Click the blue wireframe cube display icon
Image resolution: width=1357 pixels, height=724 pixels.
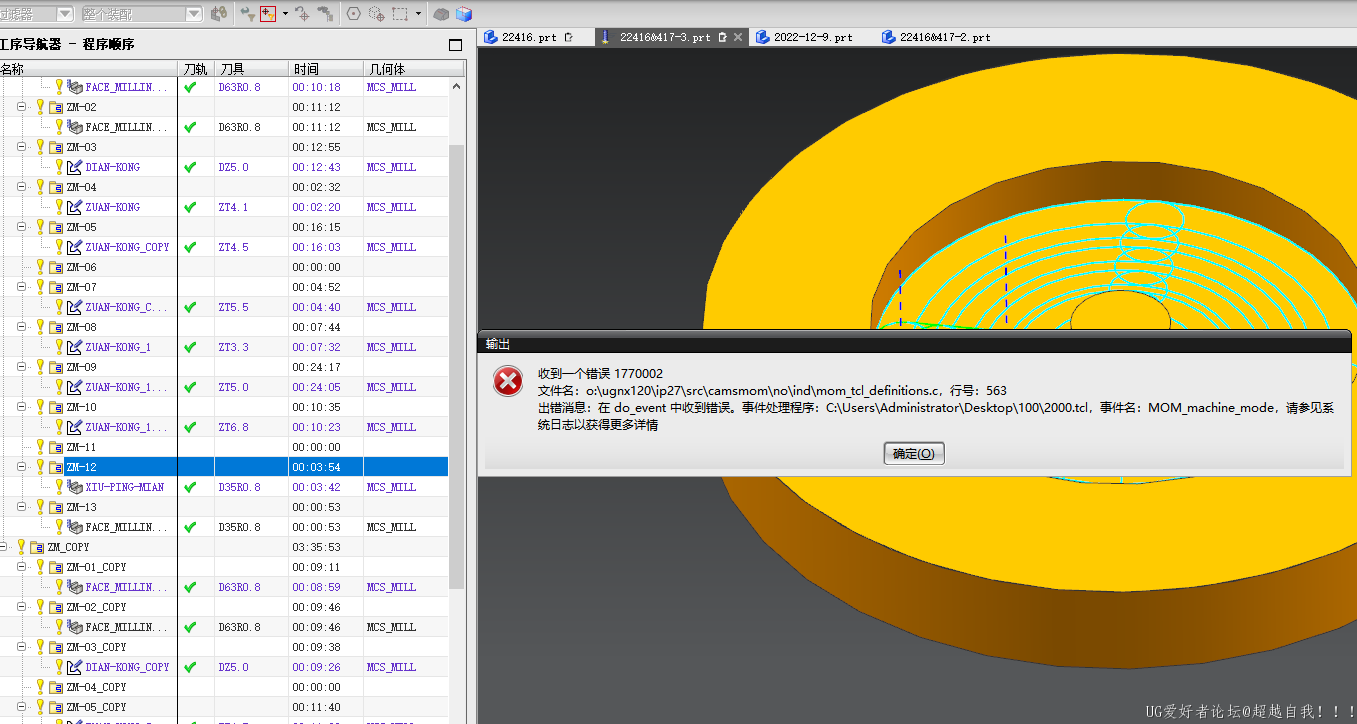click(463, 14)
